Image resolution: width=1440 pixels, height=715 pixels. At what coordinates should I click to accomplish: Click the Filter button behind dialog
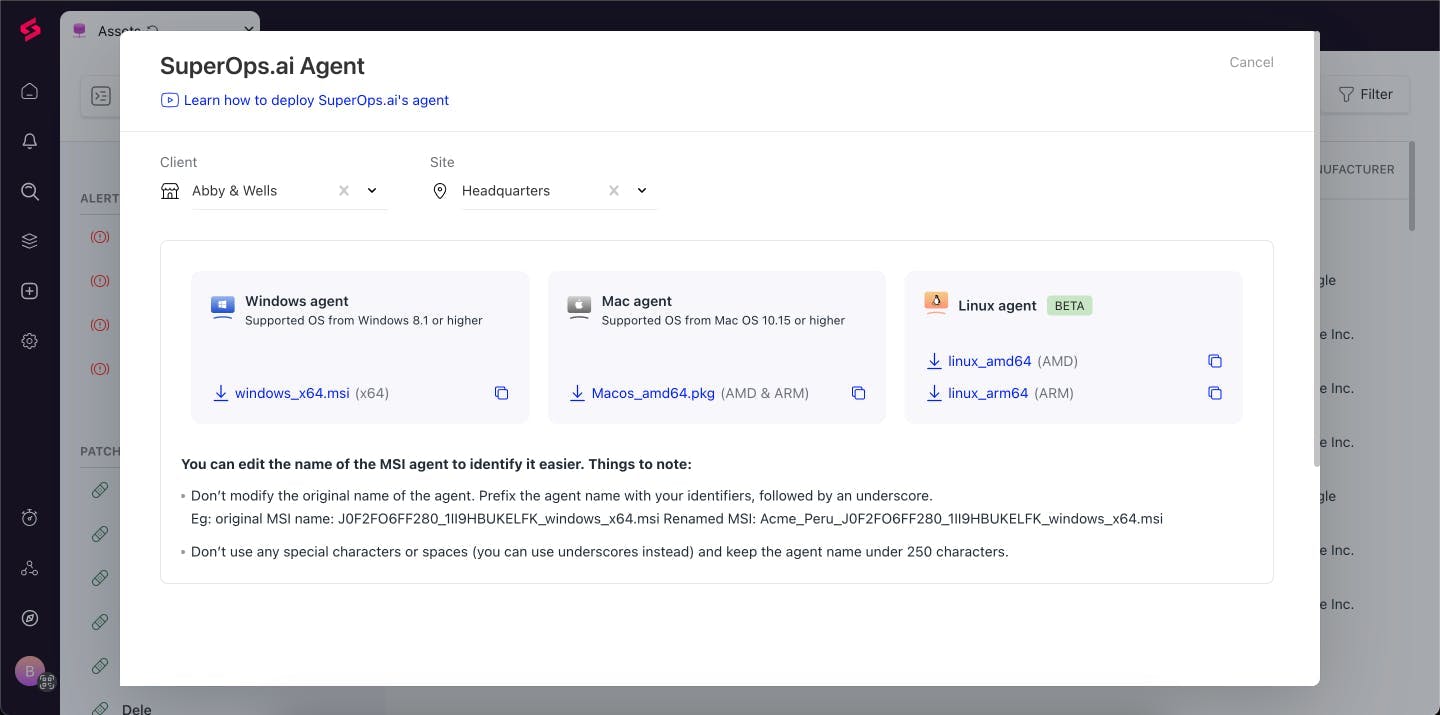(x=1366, y=94)
